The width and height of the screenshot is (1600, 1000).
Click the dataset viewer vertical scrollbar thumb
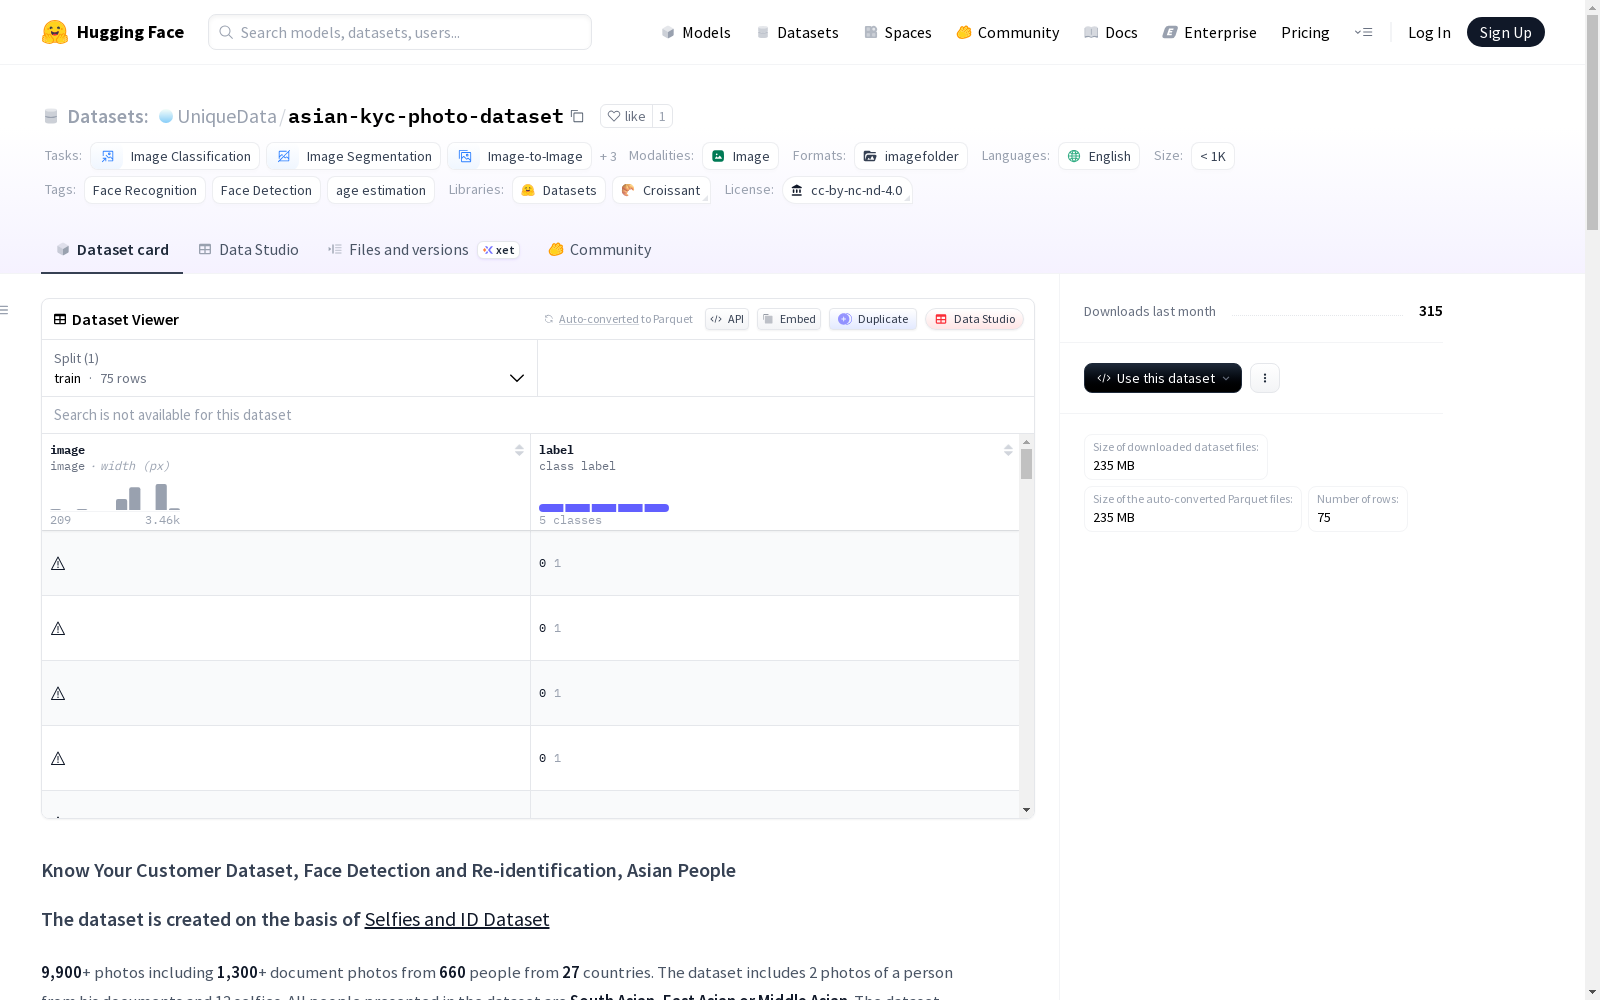[x=1026, y=464]
